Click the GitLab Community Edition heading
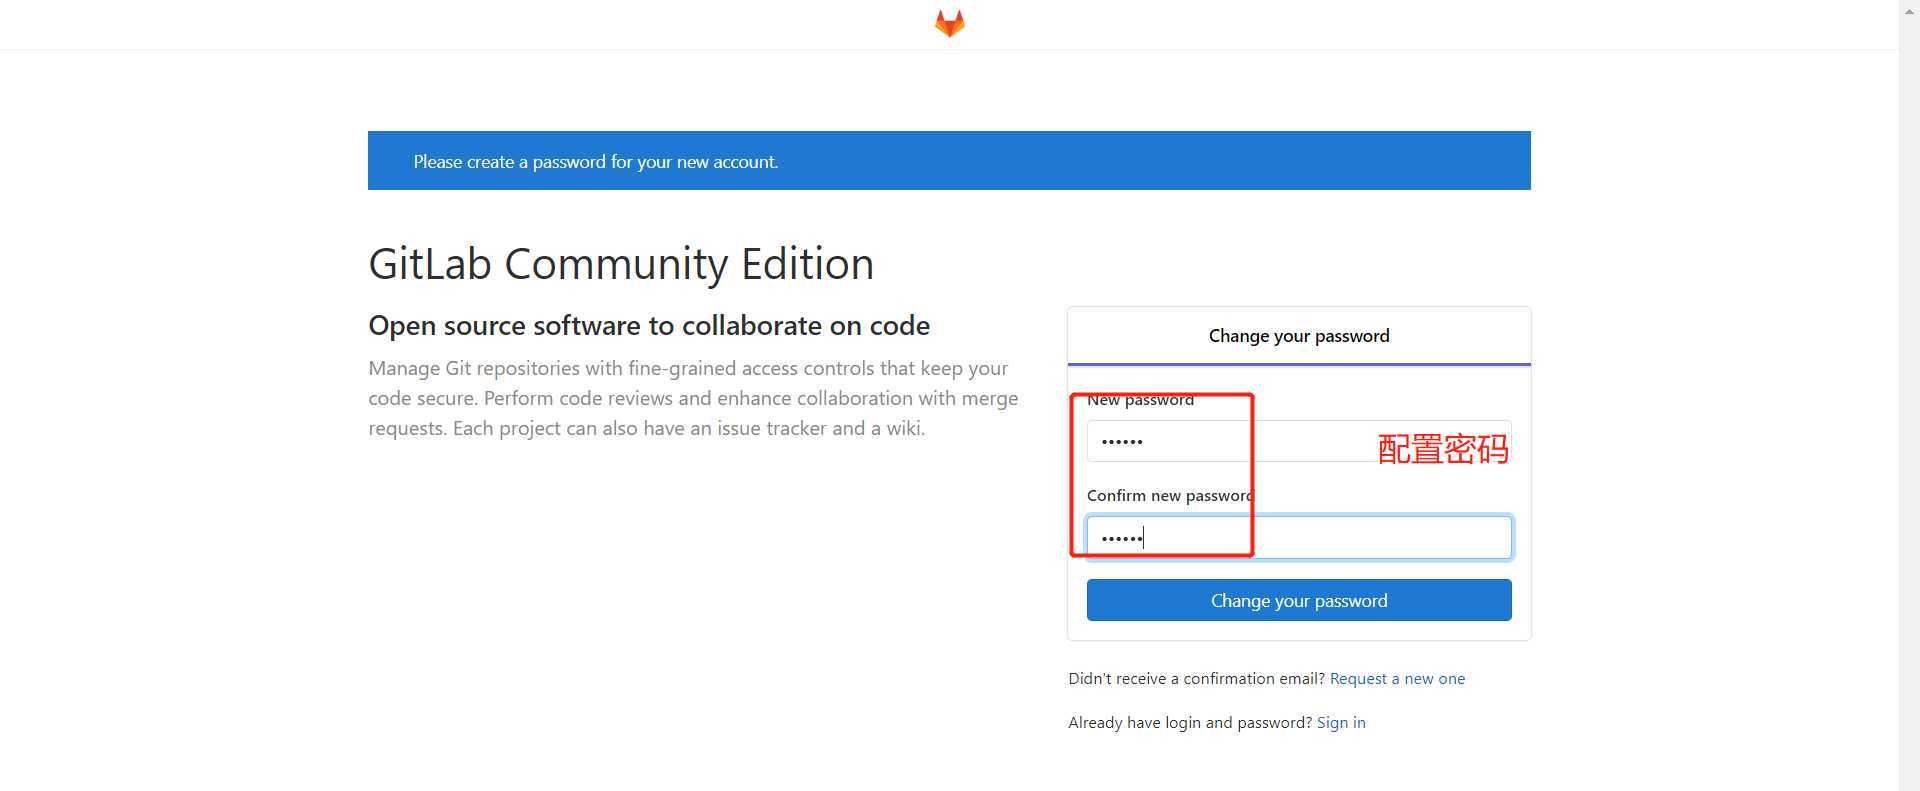 point(621,264)
